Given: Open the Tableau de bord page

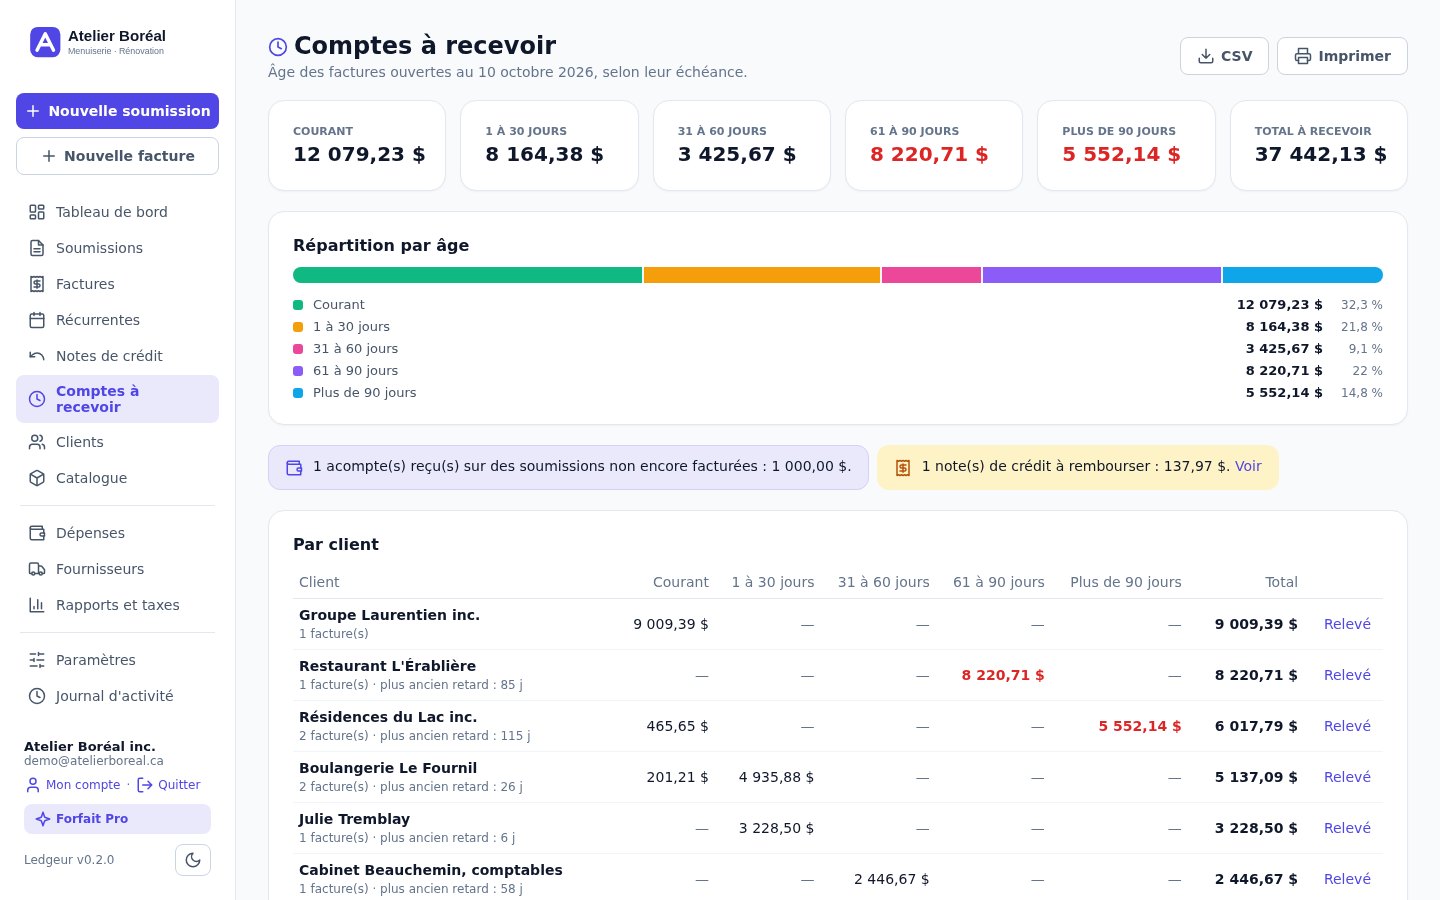Looking at the screenshot, I should coord(117,212).
